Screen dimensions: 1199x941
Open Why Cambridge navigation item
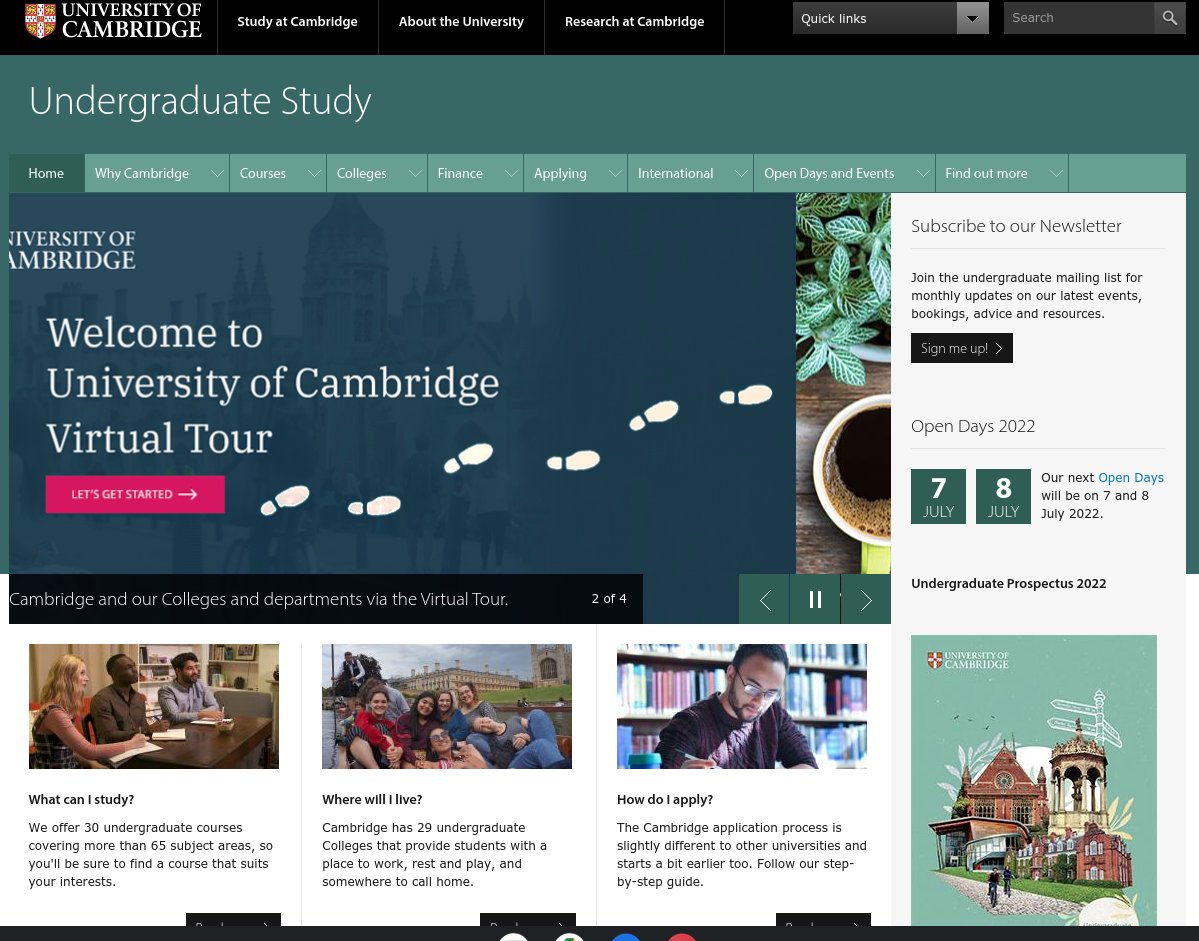pyautogui.click(x=141, y=174)
